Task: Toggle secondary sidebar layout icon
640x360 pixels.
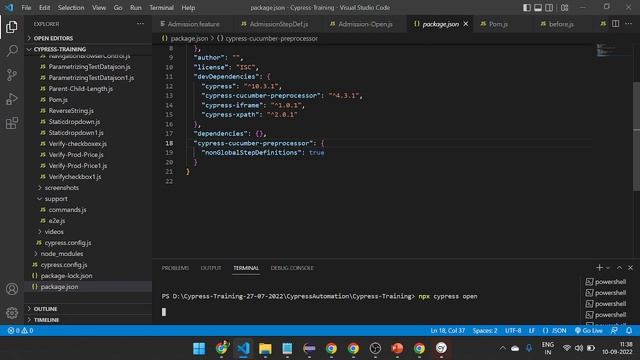Action: pos(549,8)
